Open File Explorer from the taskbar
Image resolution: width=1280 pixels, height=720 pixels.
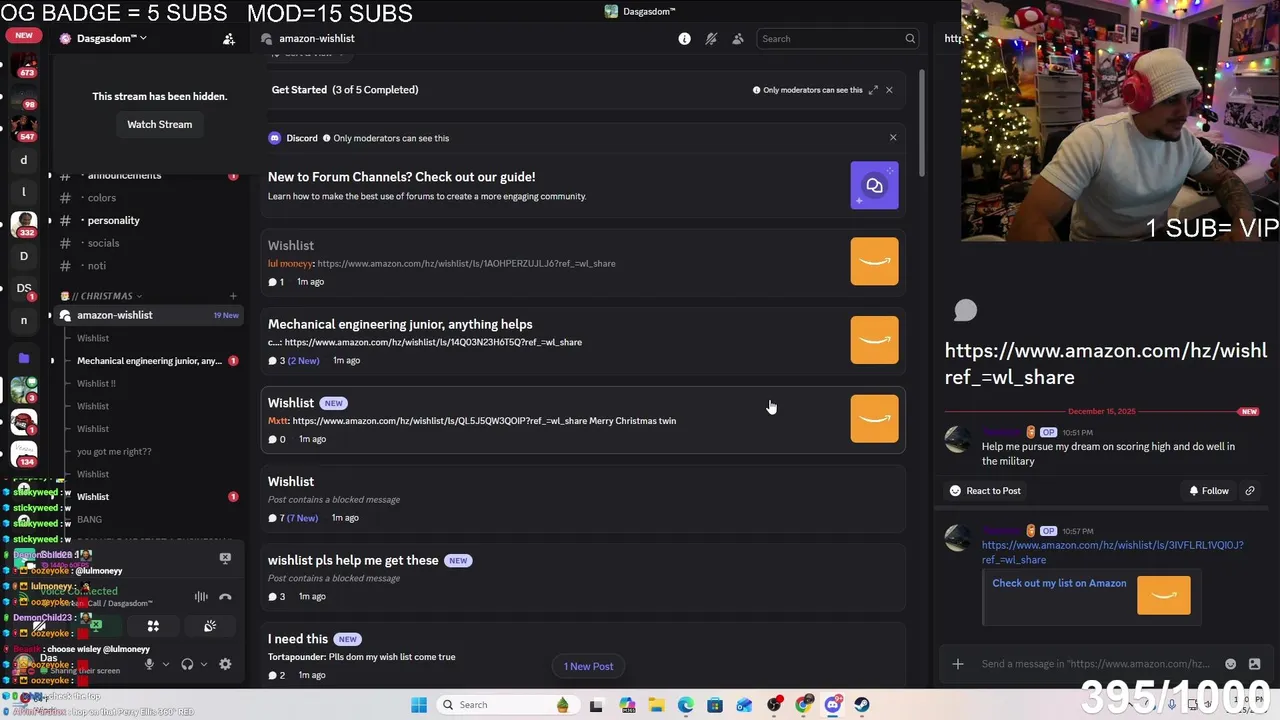pos(656,705)
